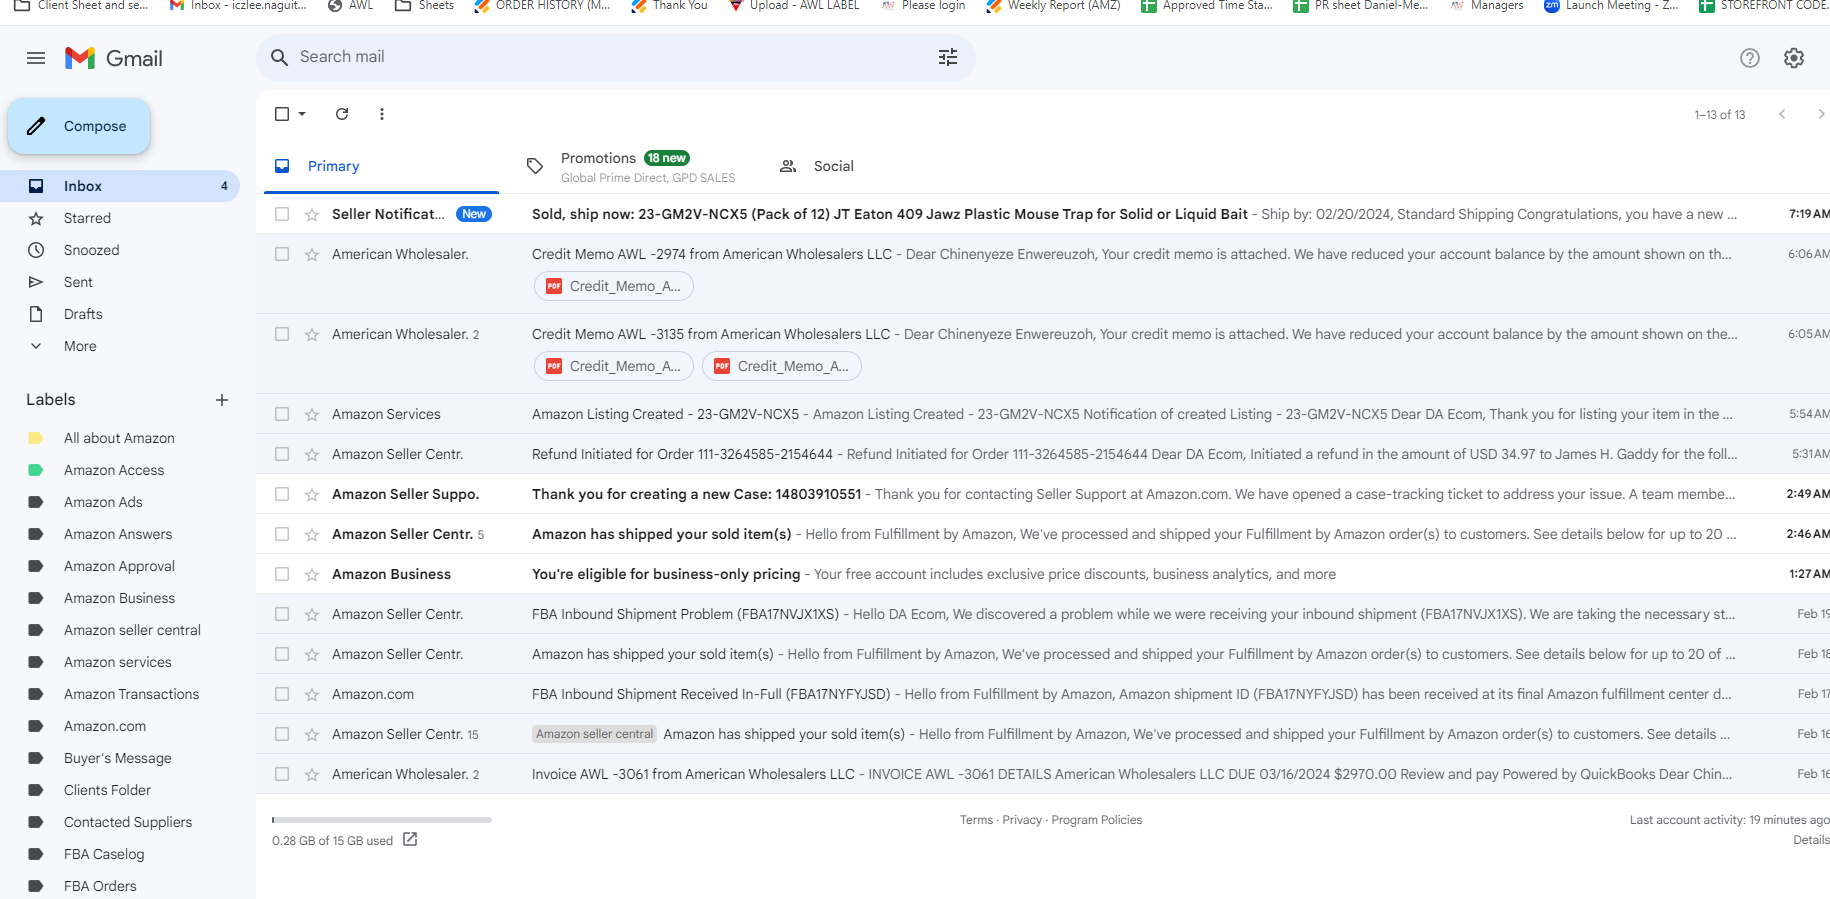
Task: Open search options filter icon
Action: pyautogui.click(x=948, y=57)
